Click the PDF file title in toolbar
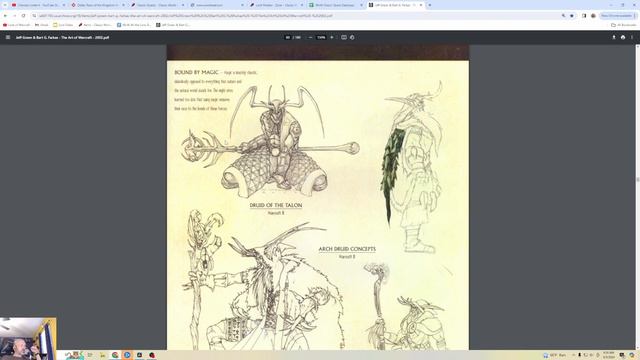 [x=62, y=37]
